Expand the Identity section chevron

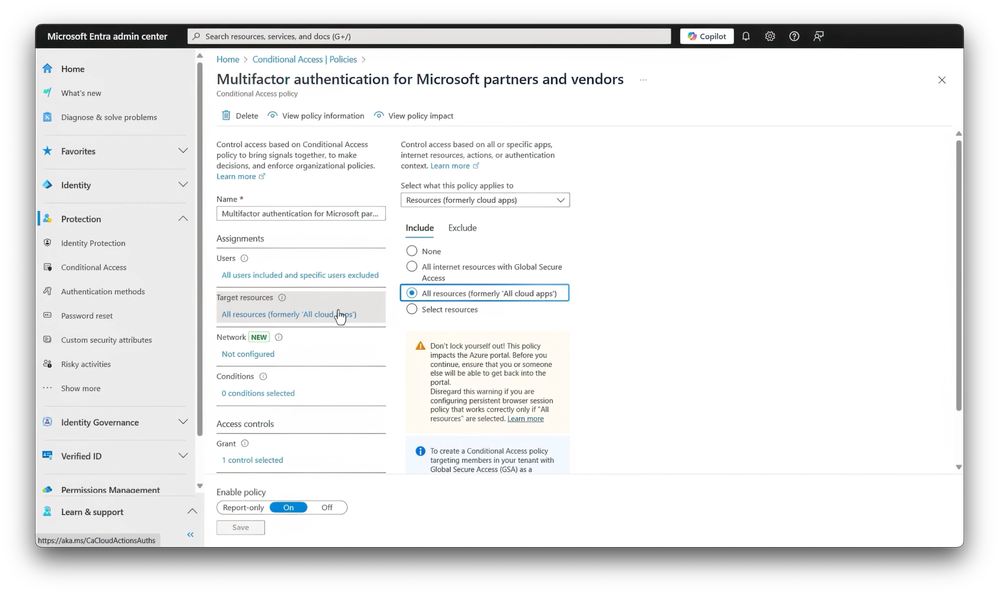point(183,185)
